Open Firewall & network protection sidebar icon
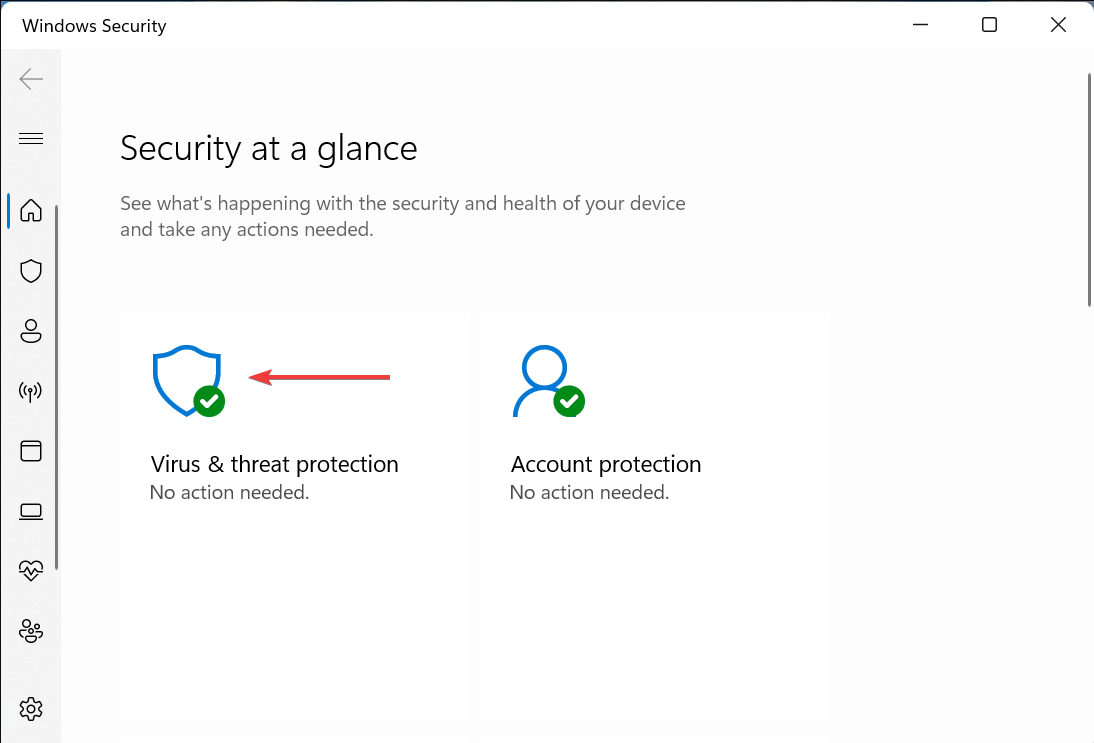Screen dimensions: 1094x743 31,391
